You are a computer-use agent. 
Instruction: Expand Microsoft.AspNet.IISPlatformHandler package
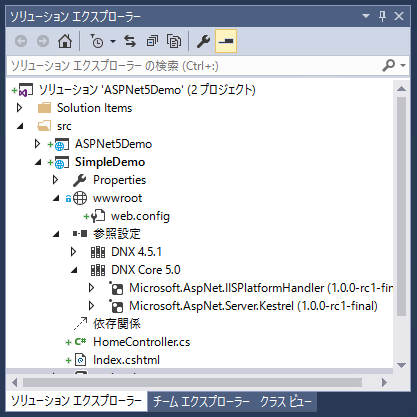(x=92, y=288)
